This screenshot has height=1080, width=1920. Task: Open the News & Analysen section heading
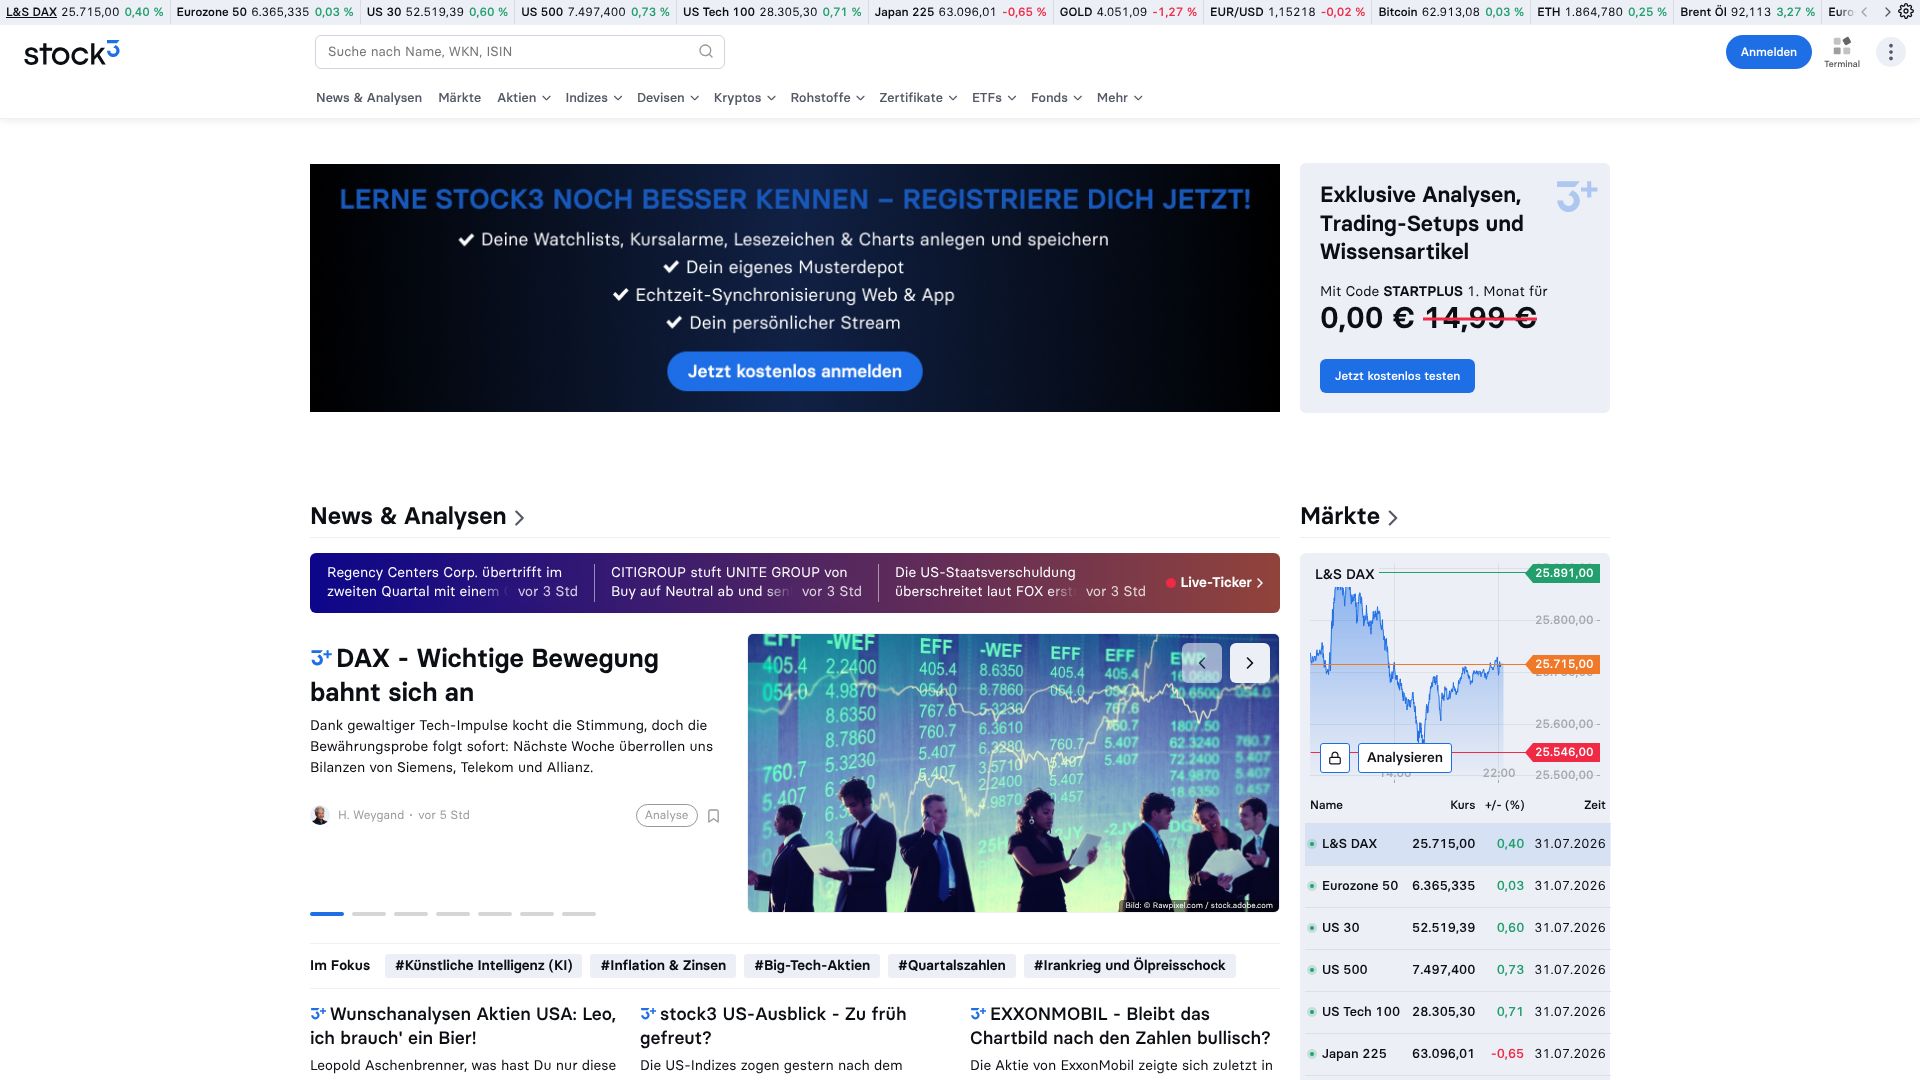pos(417,517)
